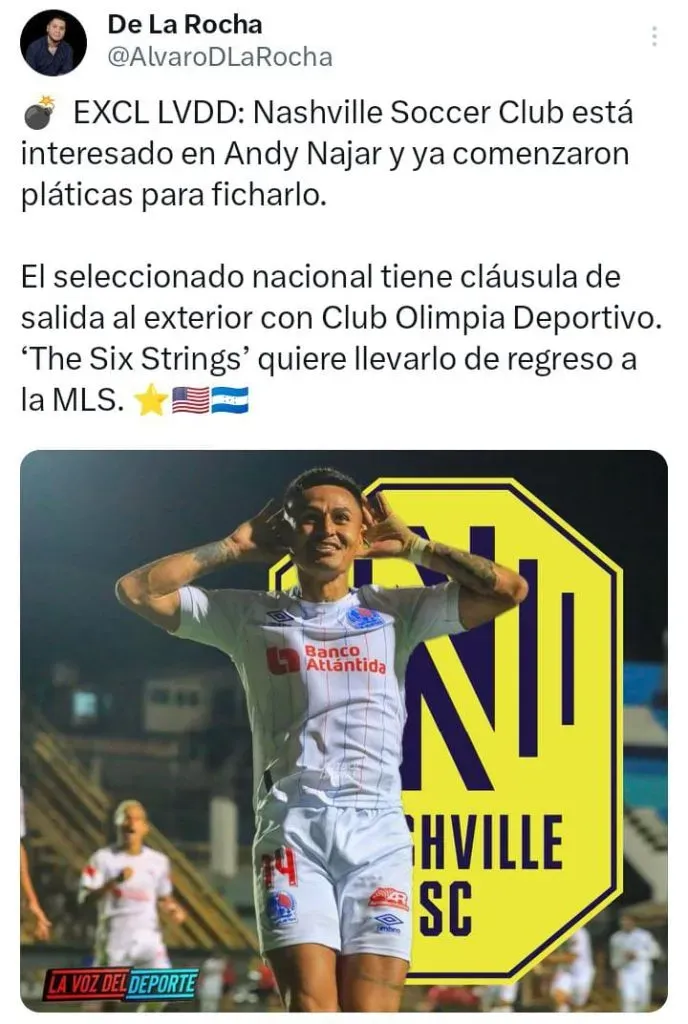
Task: Open the three-dot tweet options menu
Action: click(x=654, y=37)
